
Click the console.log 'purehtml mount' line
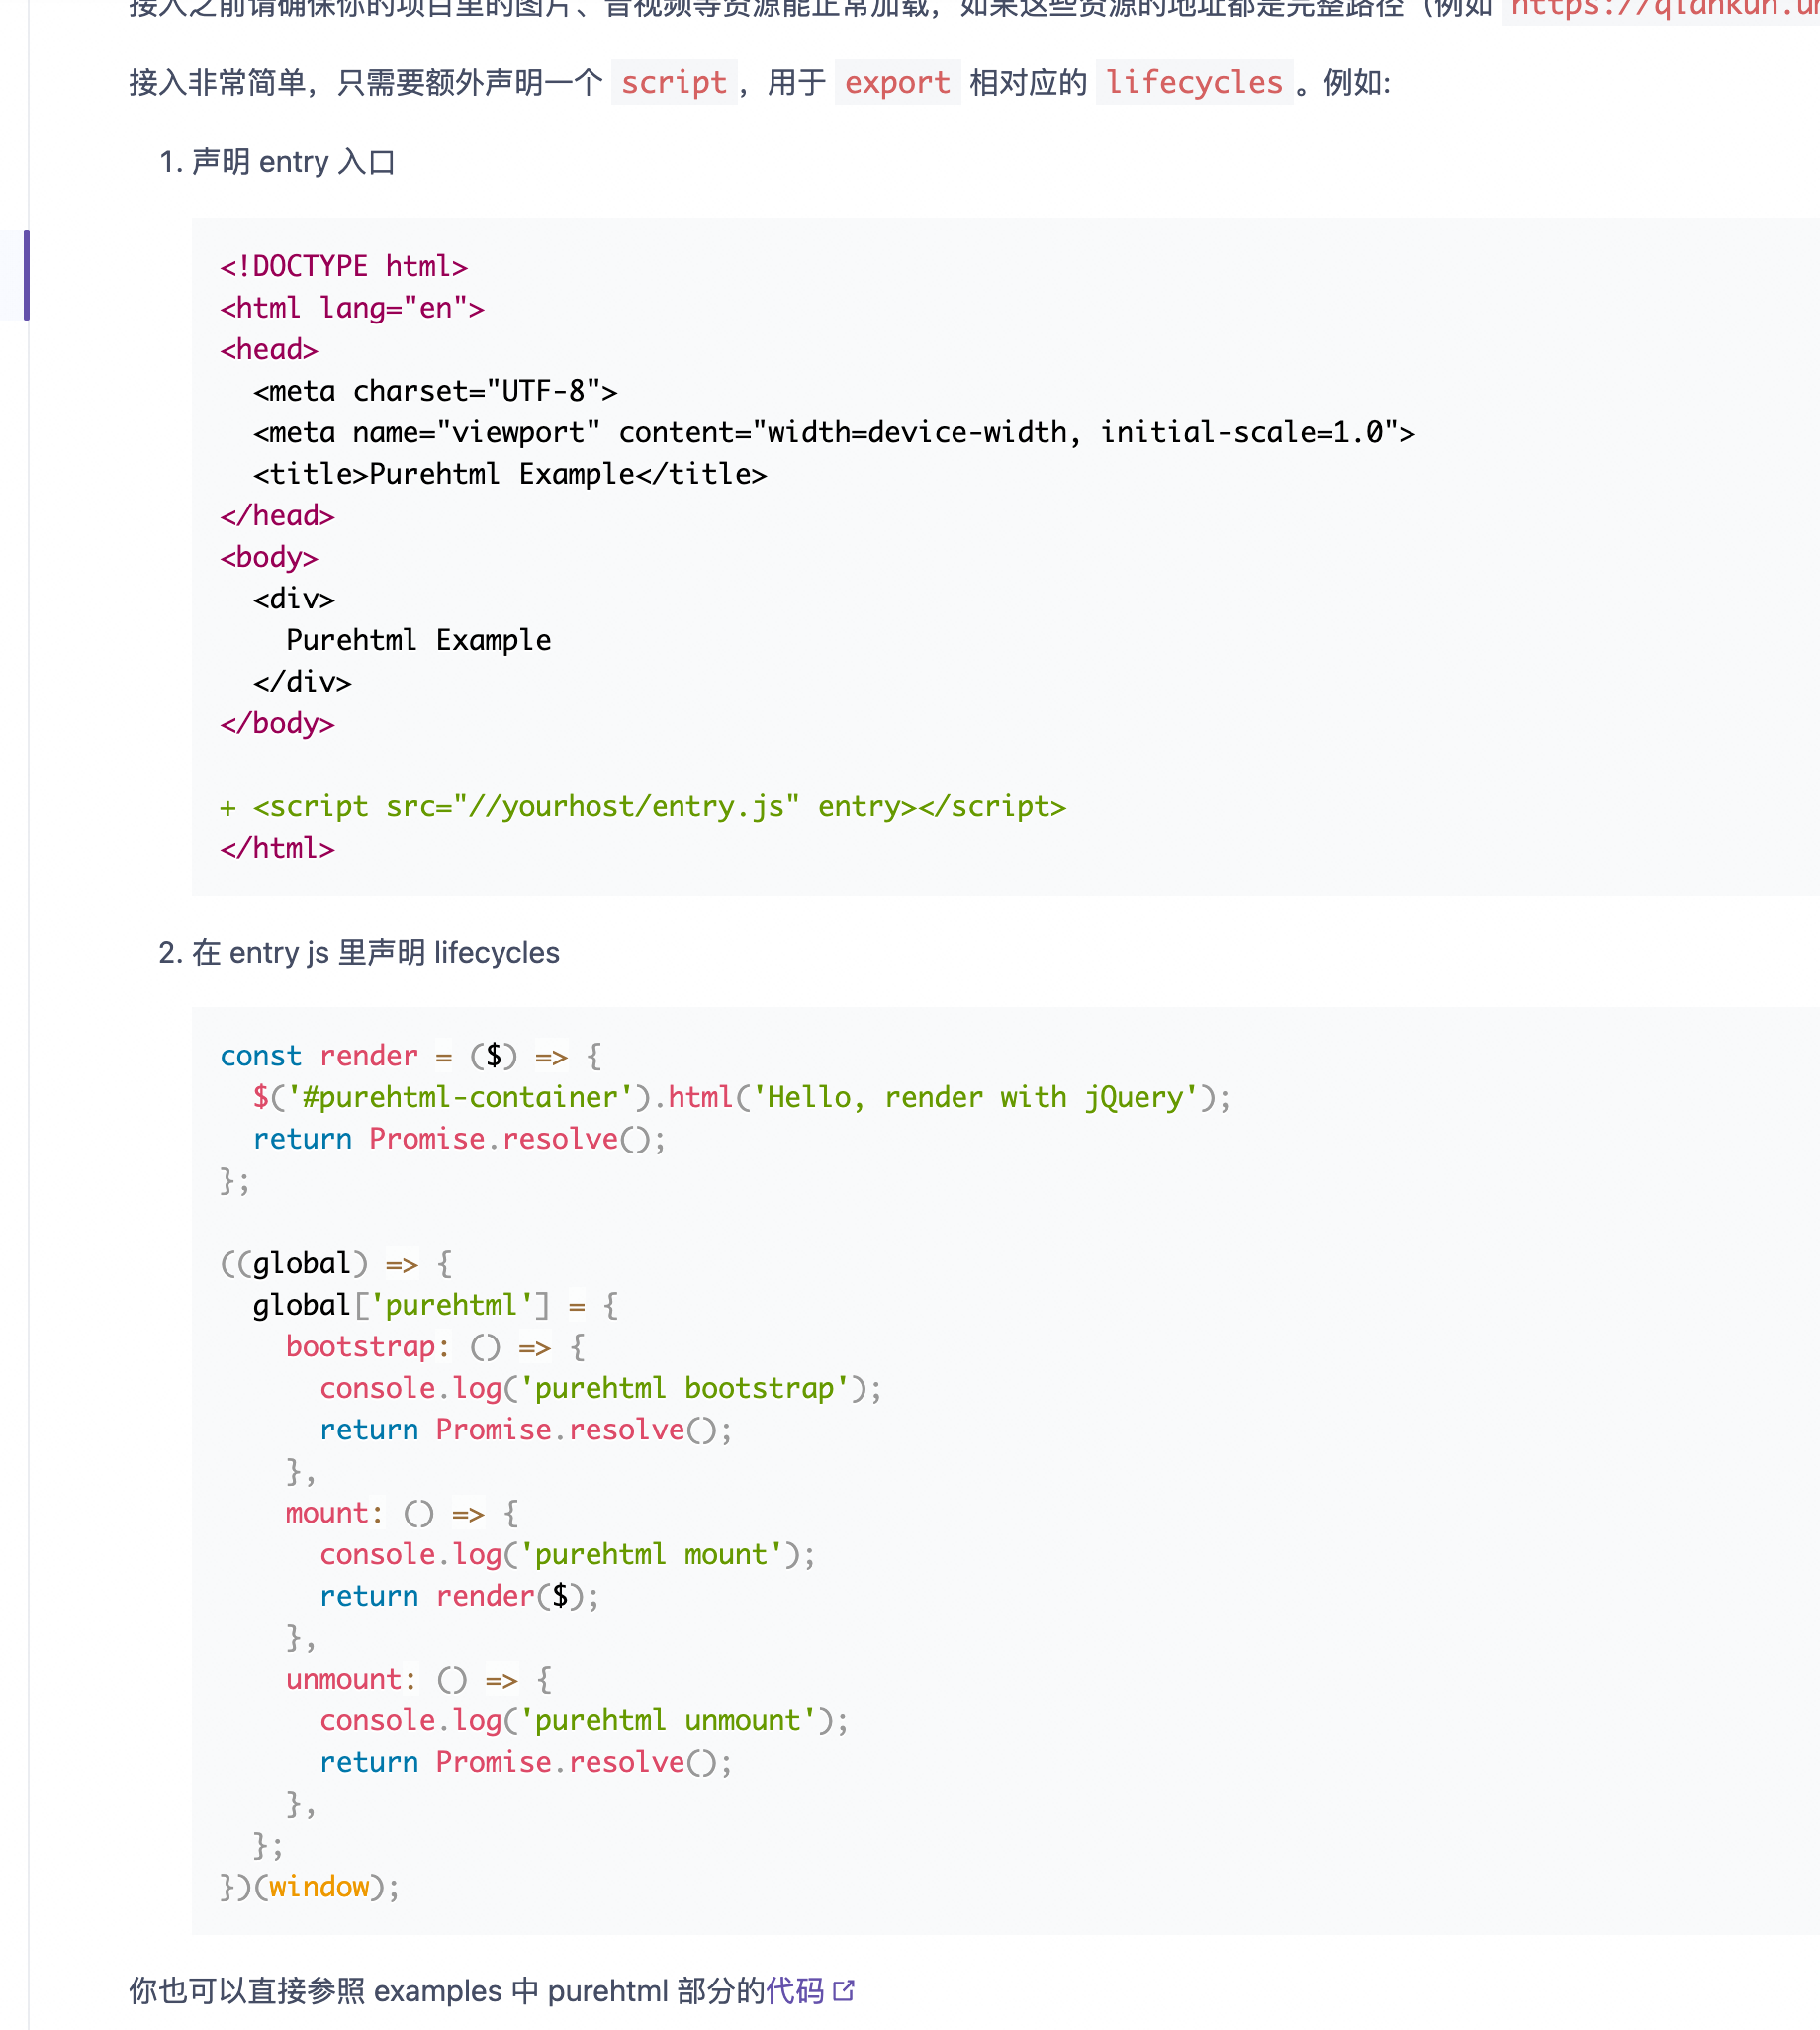[568, 1554]
